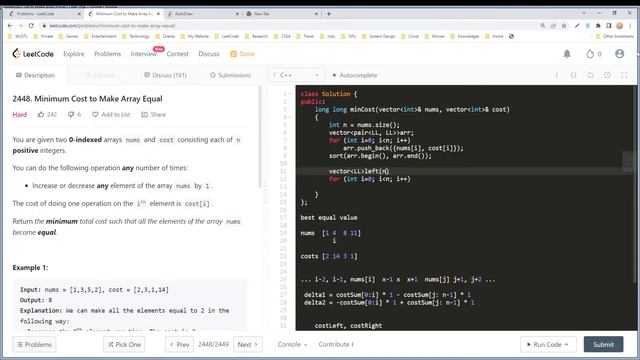Click the Pick One button
This screenshot has width=640, height=360.
click(x=124, y=344)
